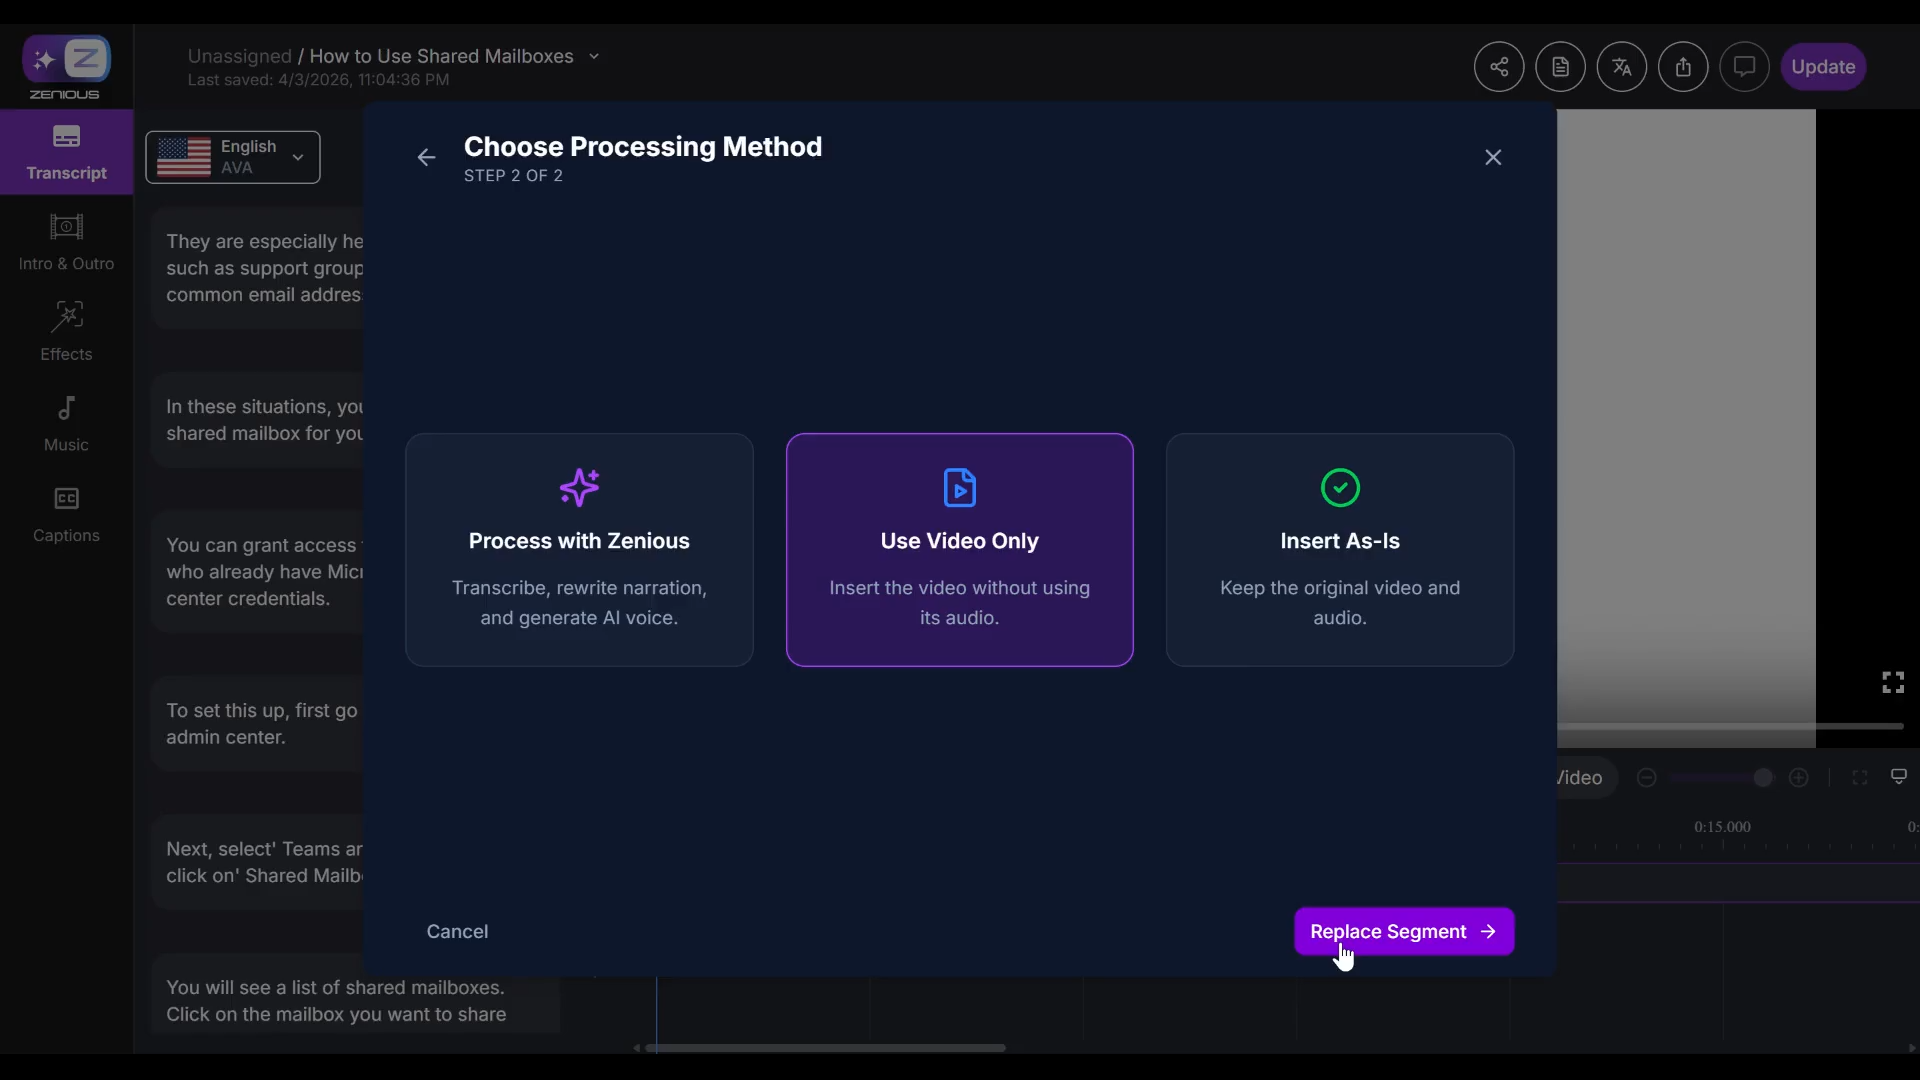Click the timeline zoom in icon
The height and width of the screenshot is (1080, 1920).
[x=1798, y=778]
